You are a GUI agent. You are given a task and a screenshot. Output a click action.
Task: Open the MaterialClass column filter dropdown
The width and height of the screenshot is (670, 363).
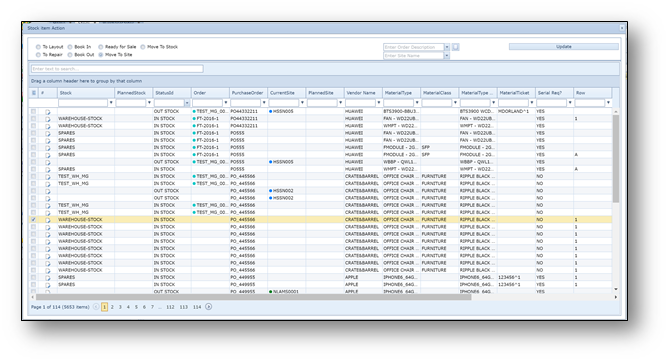pyautogui.click(x=455, y=102)
